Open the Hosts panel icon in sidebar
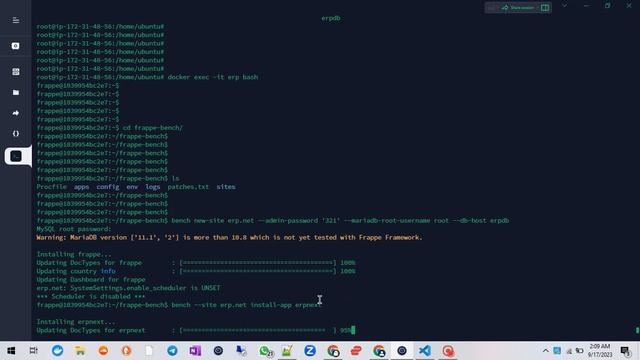640x360 pixels. 16,72
